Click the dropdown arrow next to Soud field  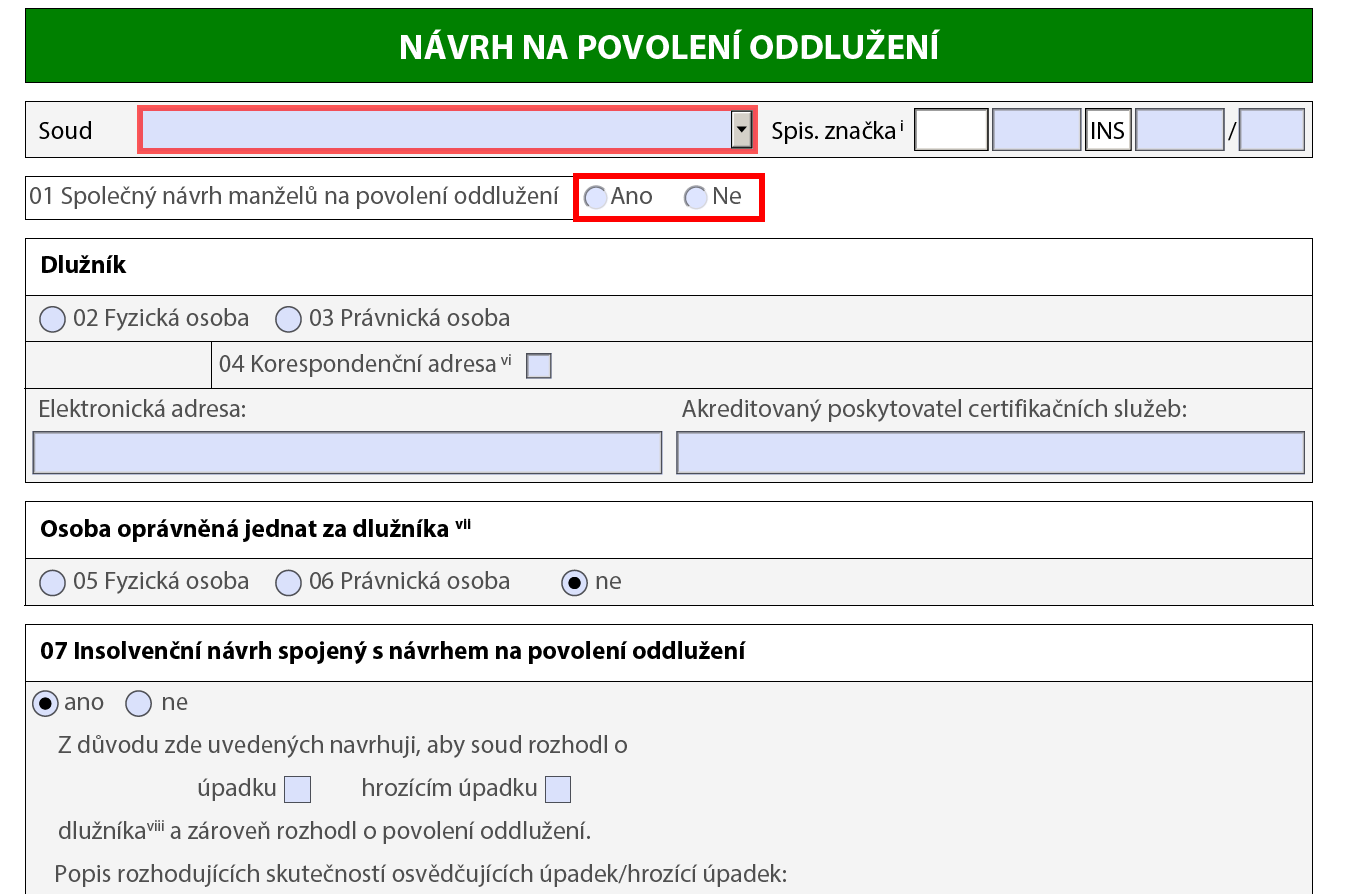point(741,129)
